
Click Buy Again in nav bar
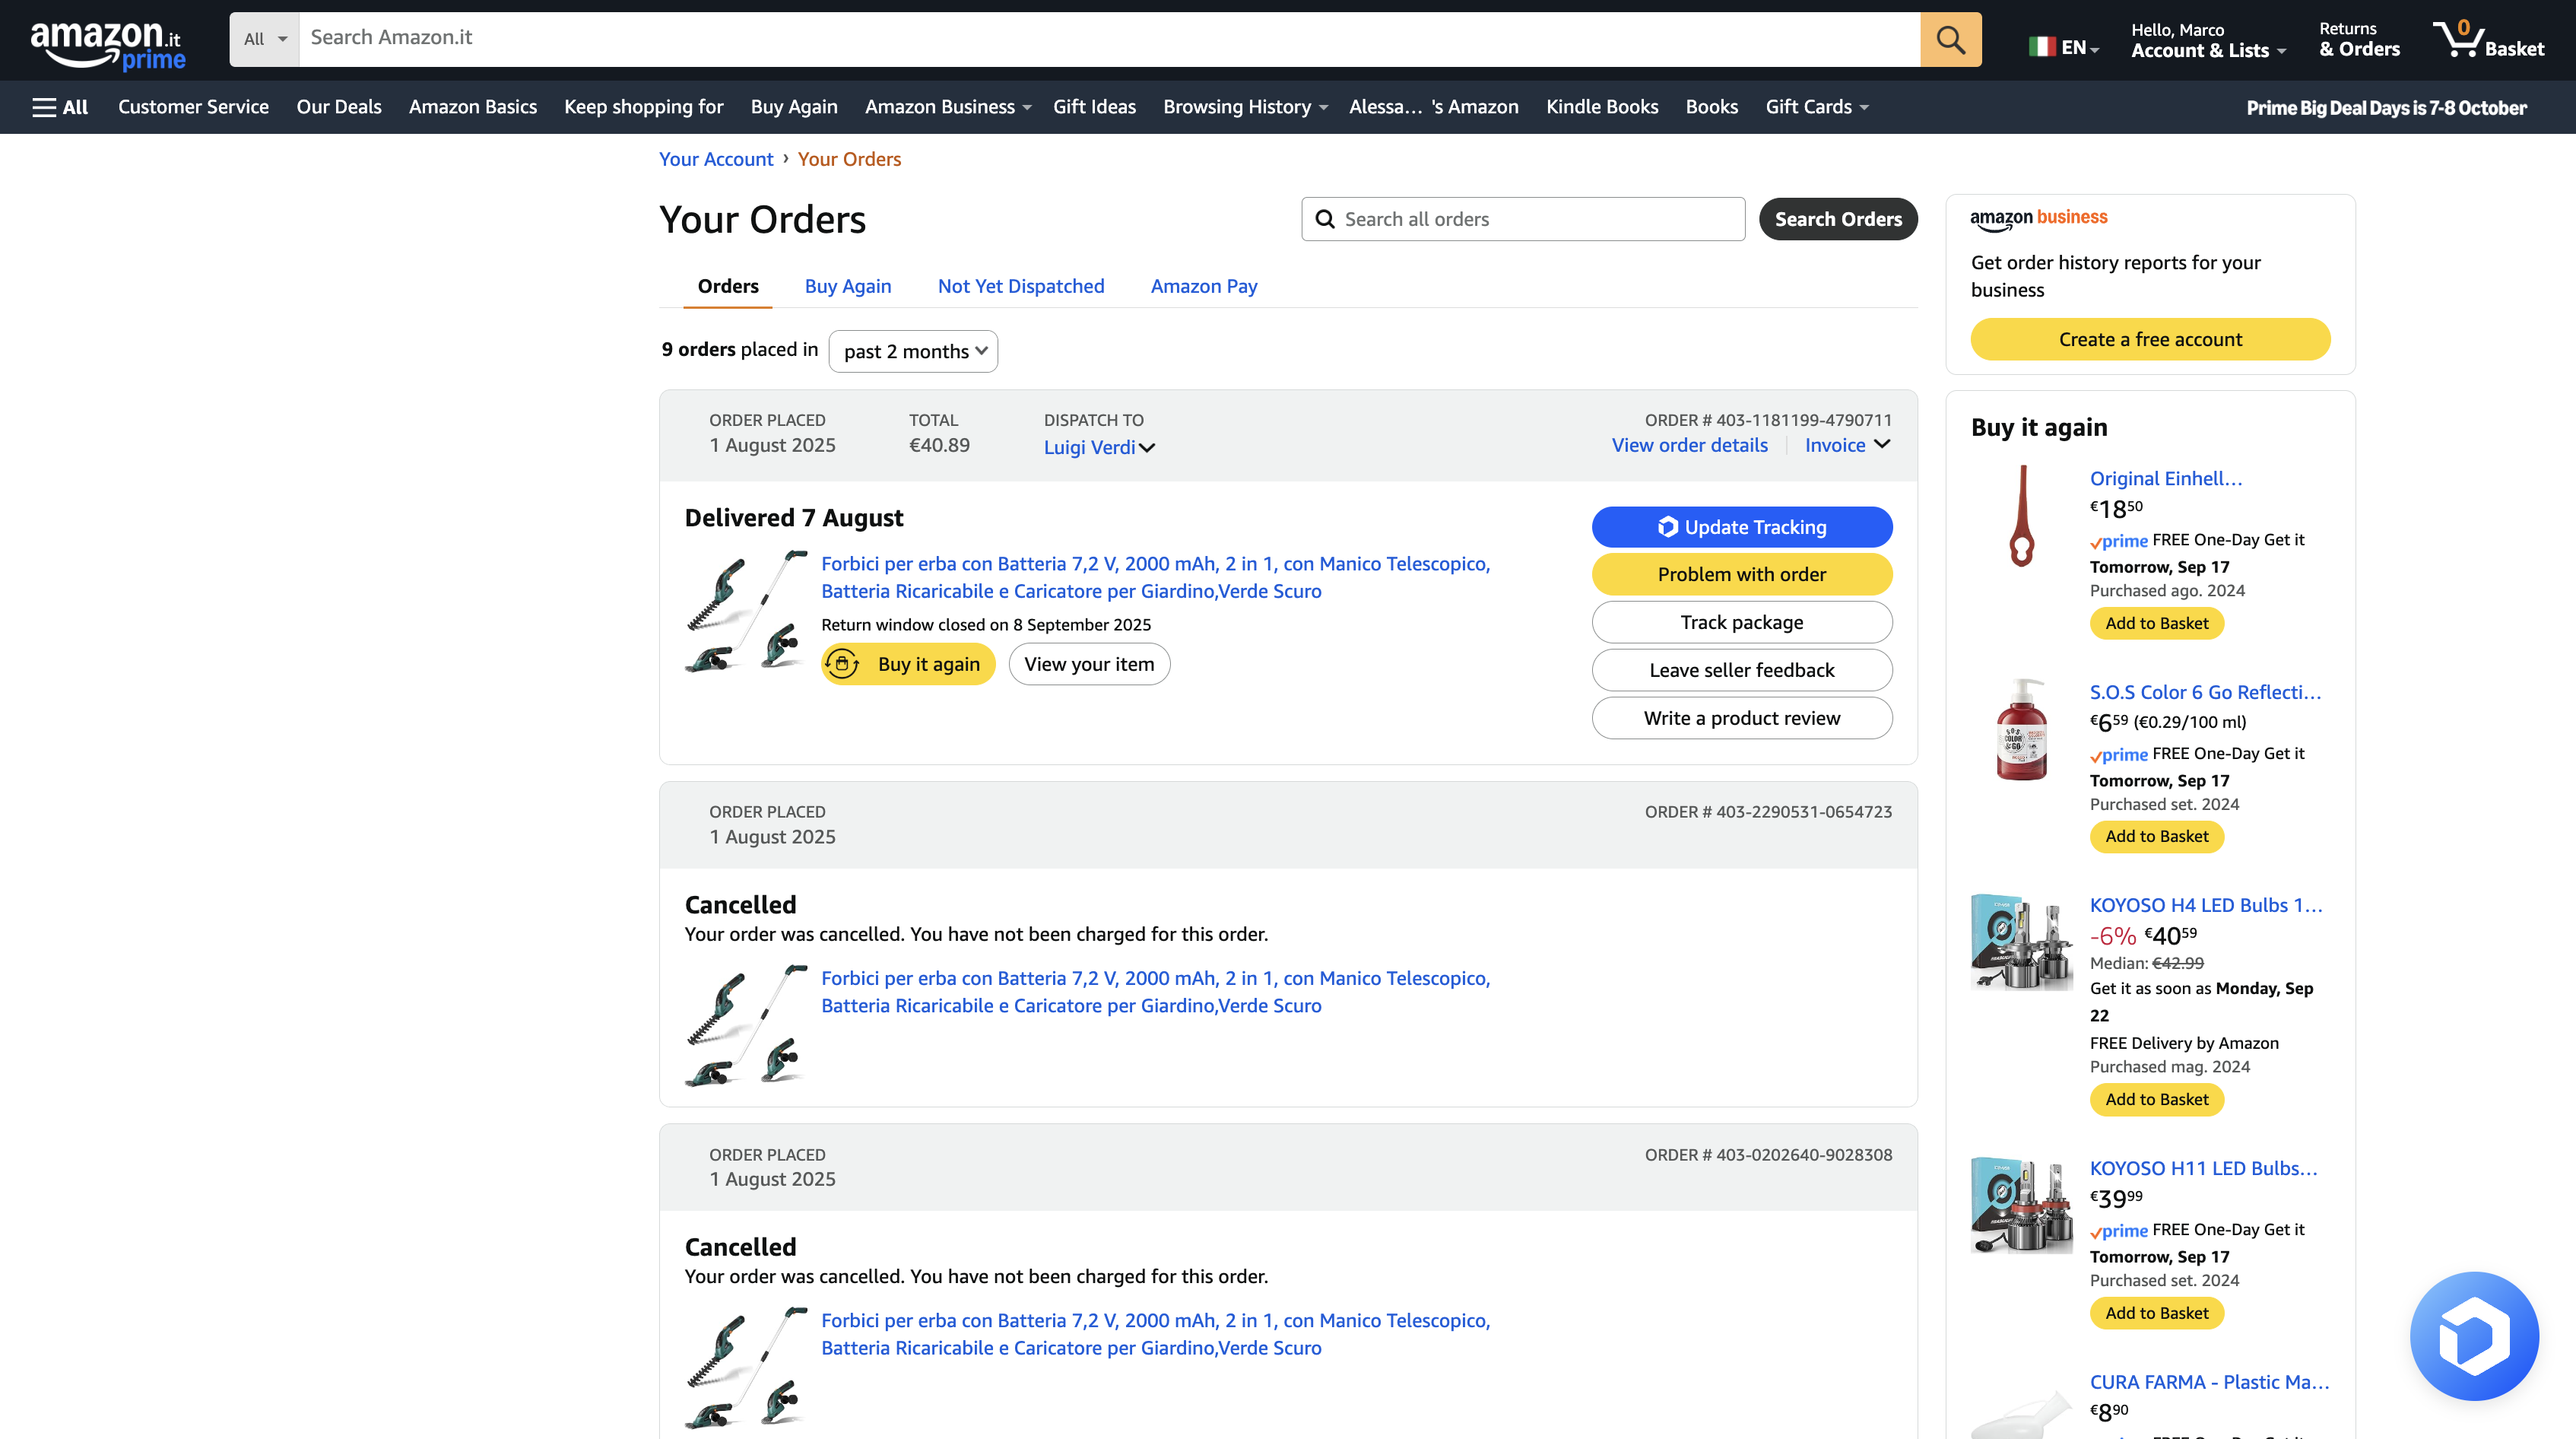pos(794,107)
